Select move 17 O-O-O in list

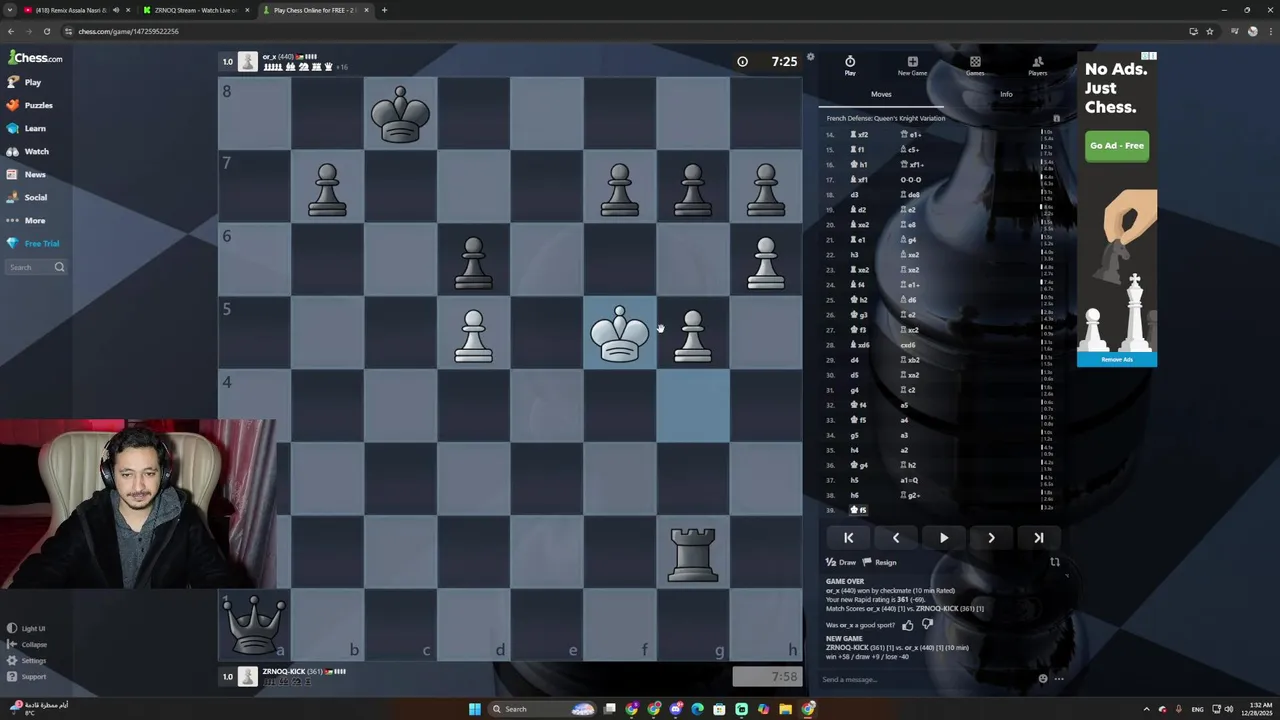[911, 180]
